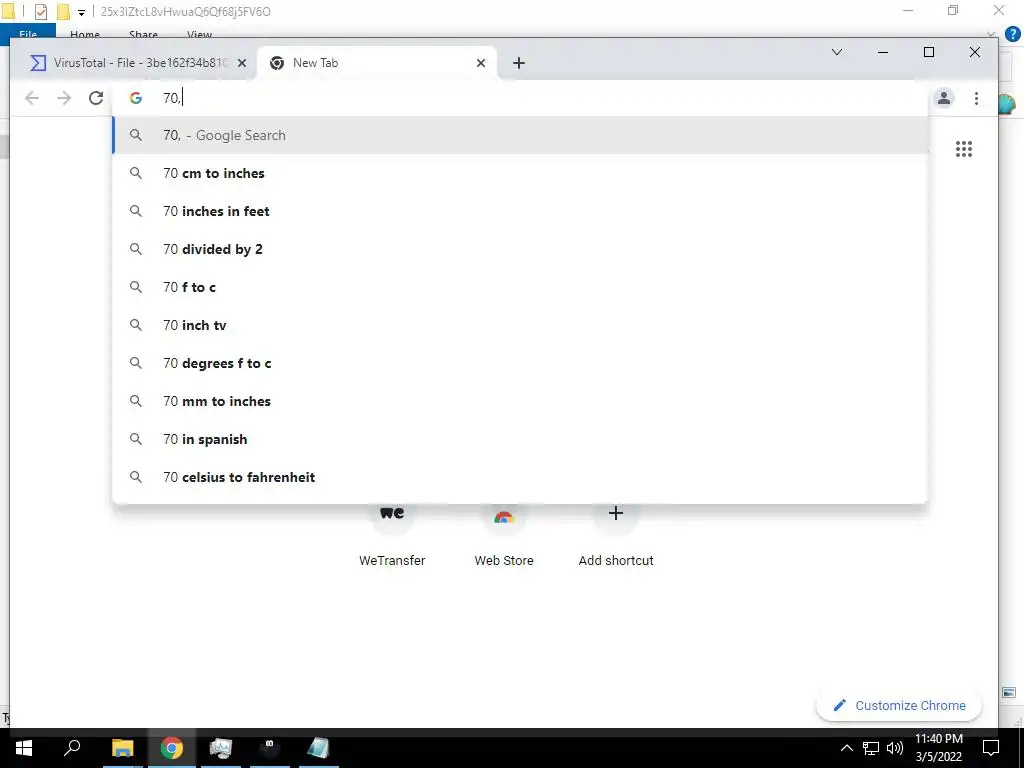
Task: Click the notepad-like taskbar app icon
Action: pos(318,748)
